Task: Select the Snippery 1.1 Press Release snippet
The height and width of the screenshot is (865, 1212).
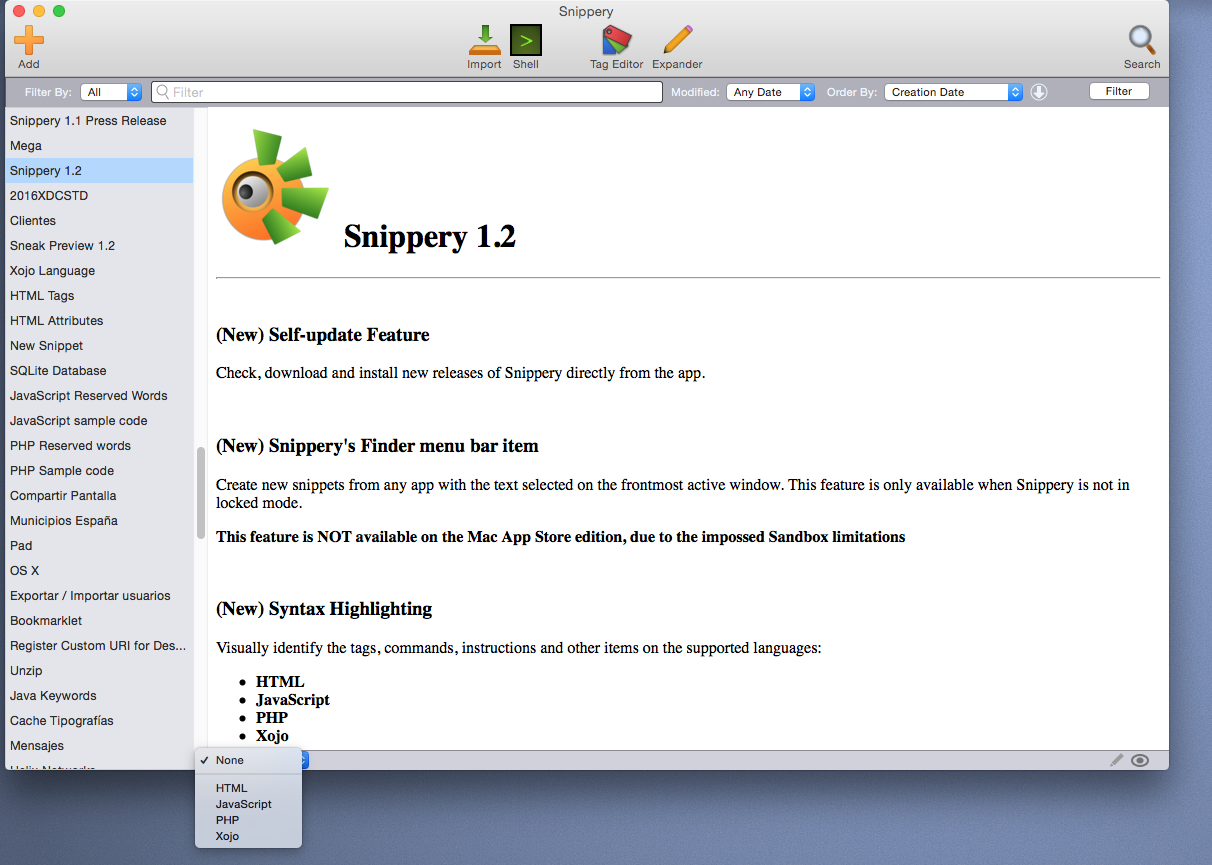Action: [x=99, y=120]
